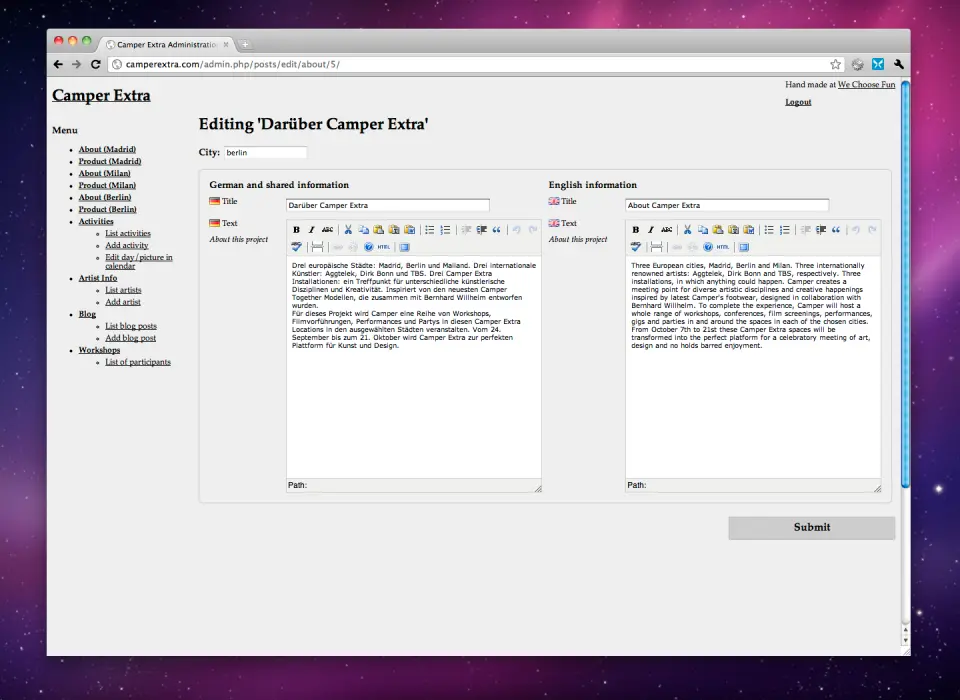Toggle spellchecker in English text editor
The image size is (960, 700).
(636, 247)
